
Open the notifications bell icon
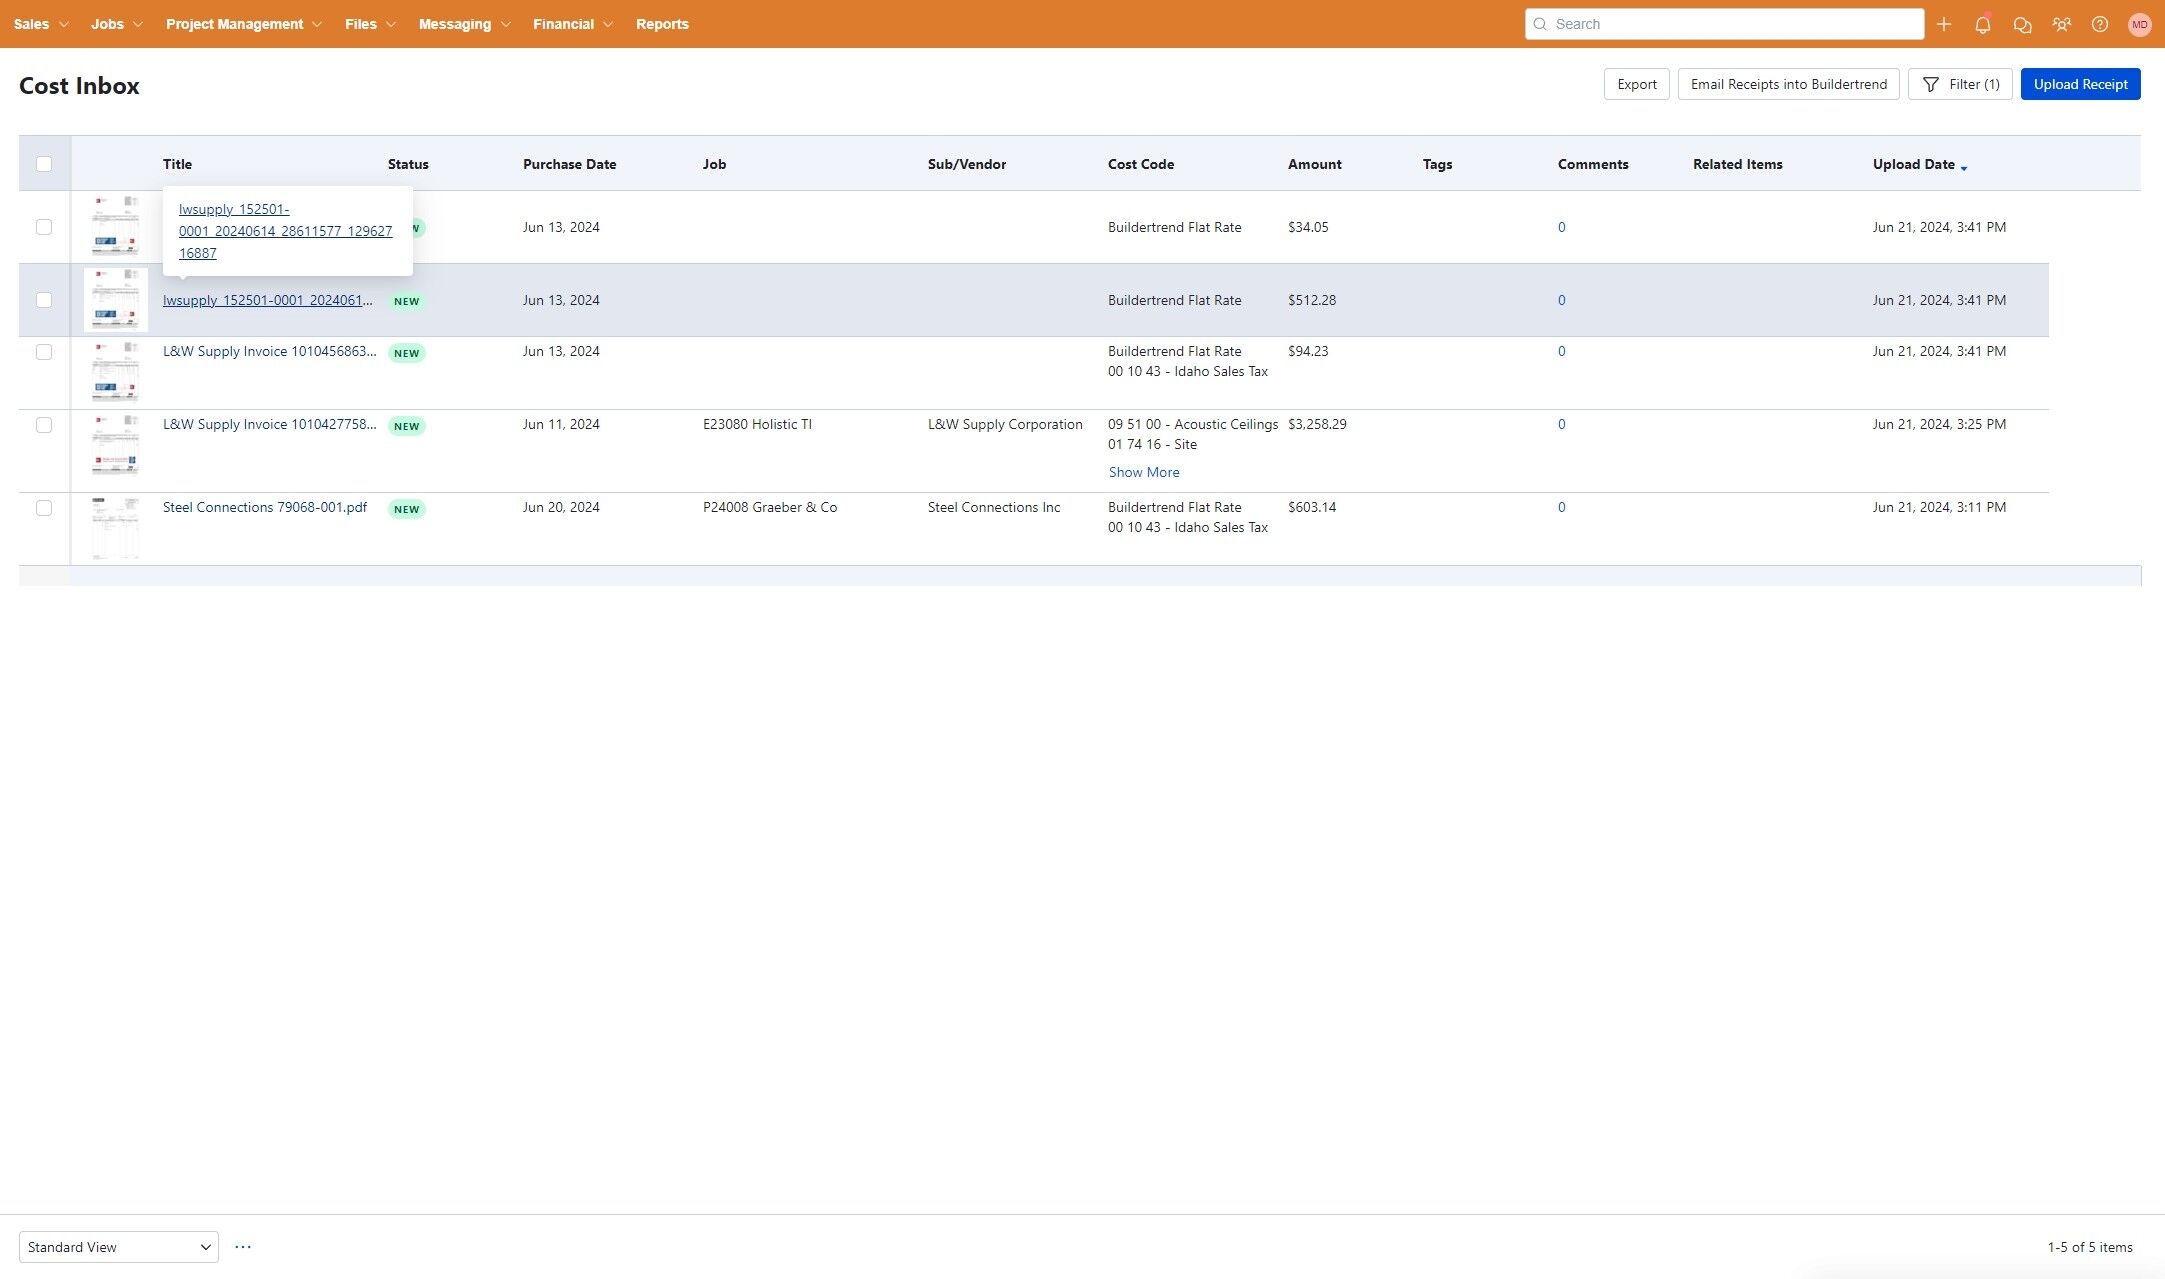click(x=1982, y=25)
